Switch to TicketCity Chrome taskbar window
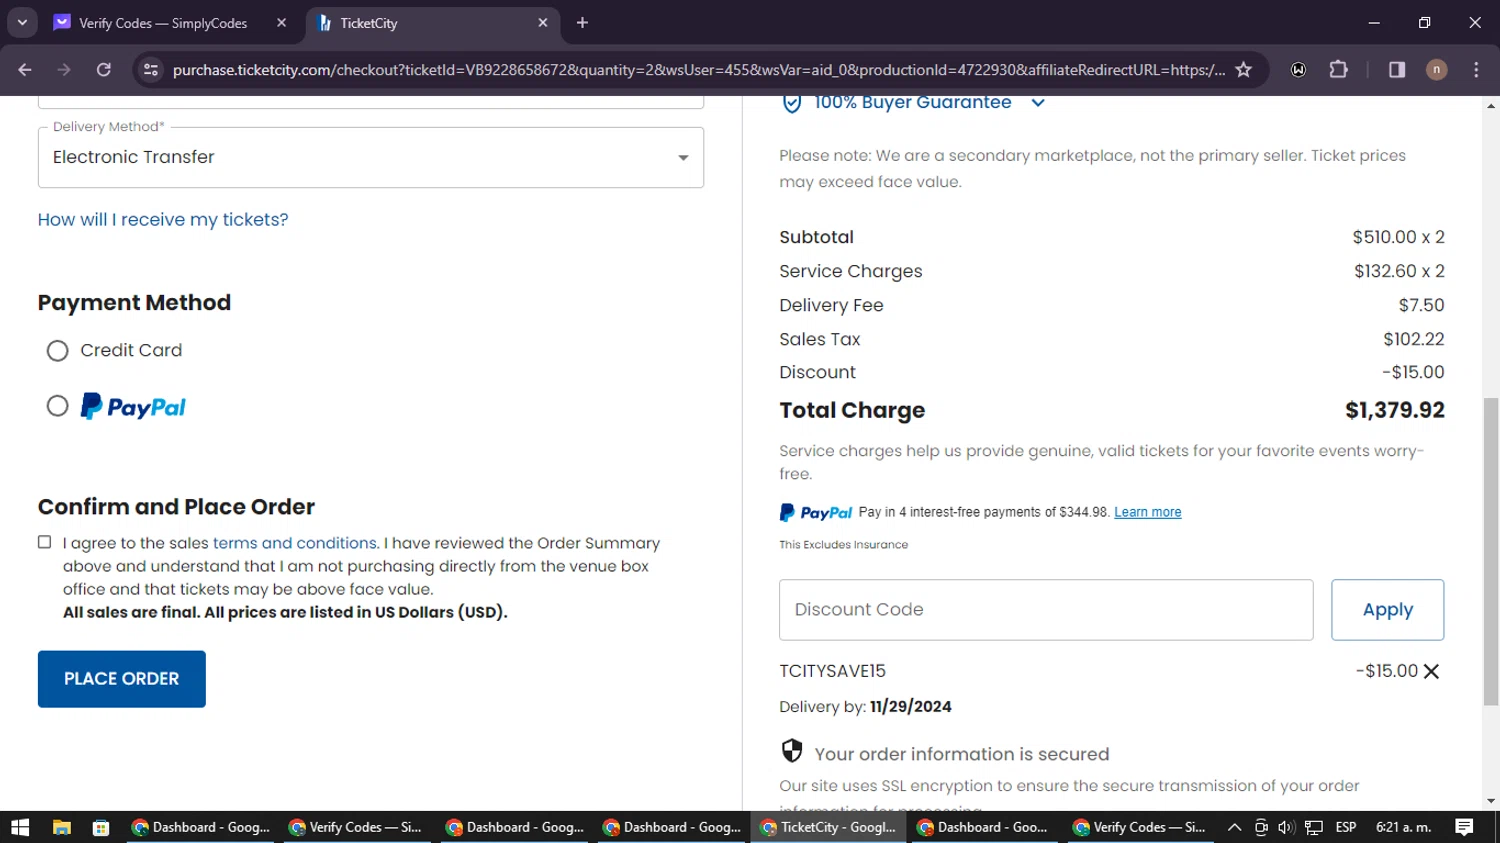This screenshot has width=1500, height=843. 829,827
